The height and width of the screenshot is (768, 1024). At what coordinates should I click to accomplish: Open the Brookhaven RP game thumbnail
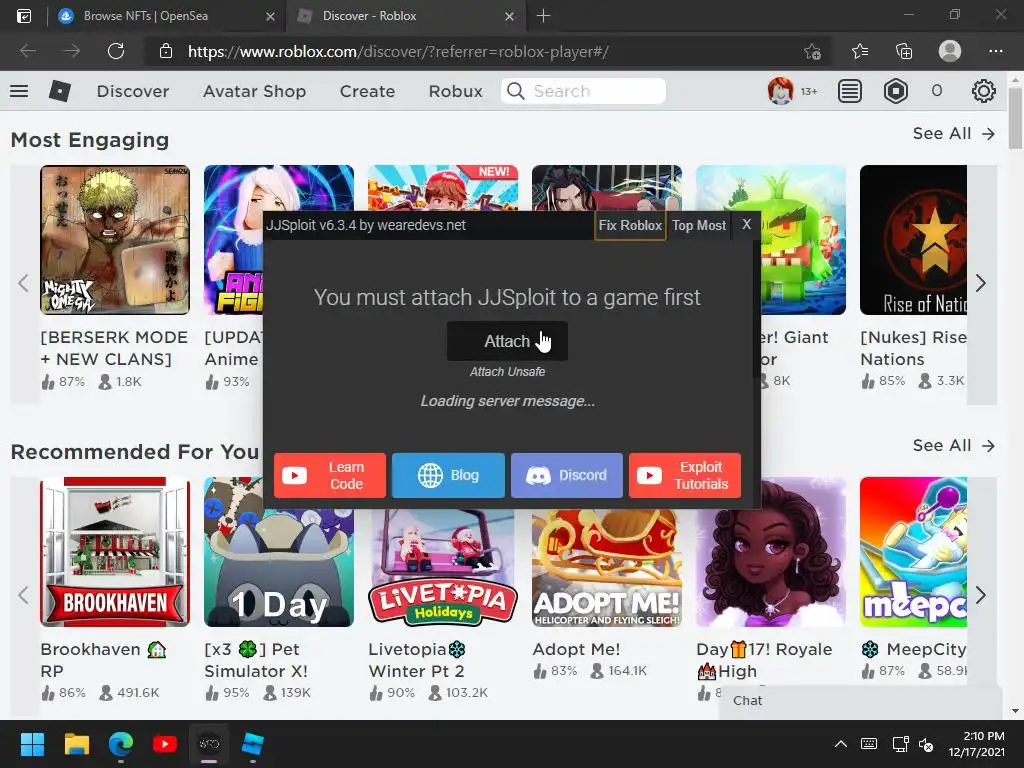point(115,552)
